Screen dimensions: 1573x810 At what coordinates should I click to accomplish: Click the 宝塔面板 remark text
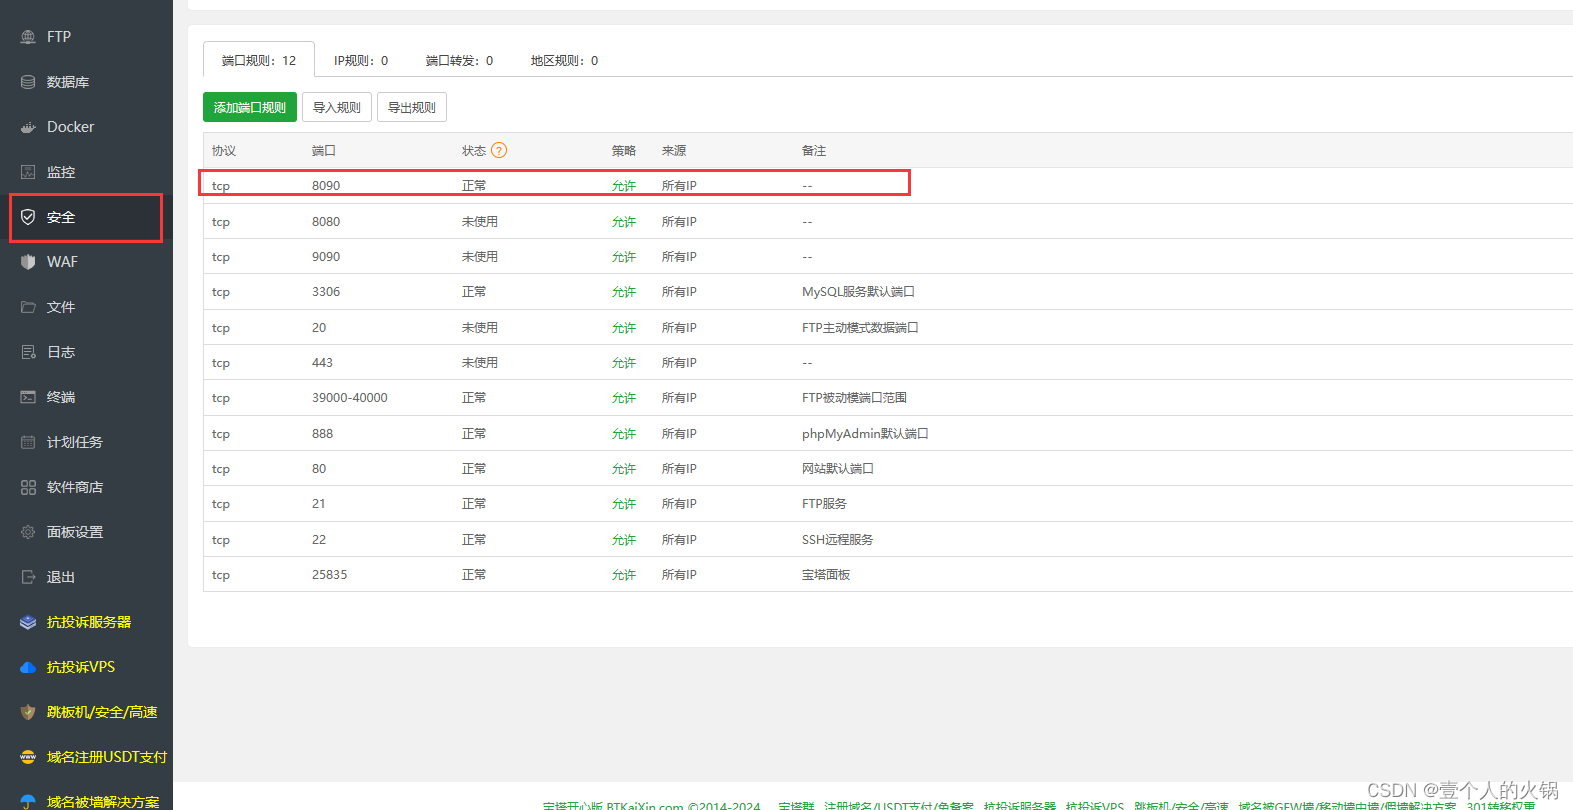(x=826, y=575)
